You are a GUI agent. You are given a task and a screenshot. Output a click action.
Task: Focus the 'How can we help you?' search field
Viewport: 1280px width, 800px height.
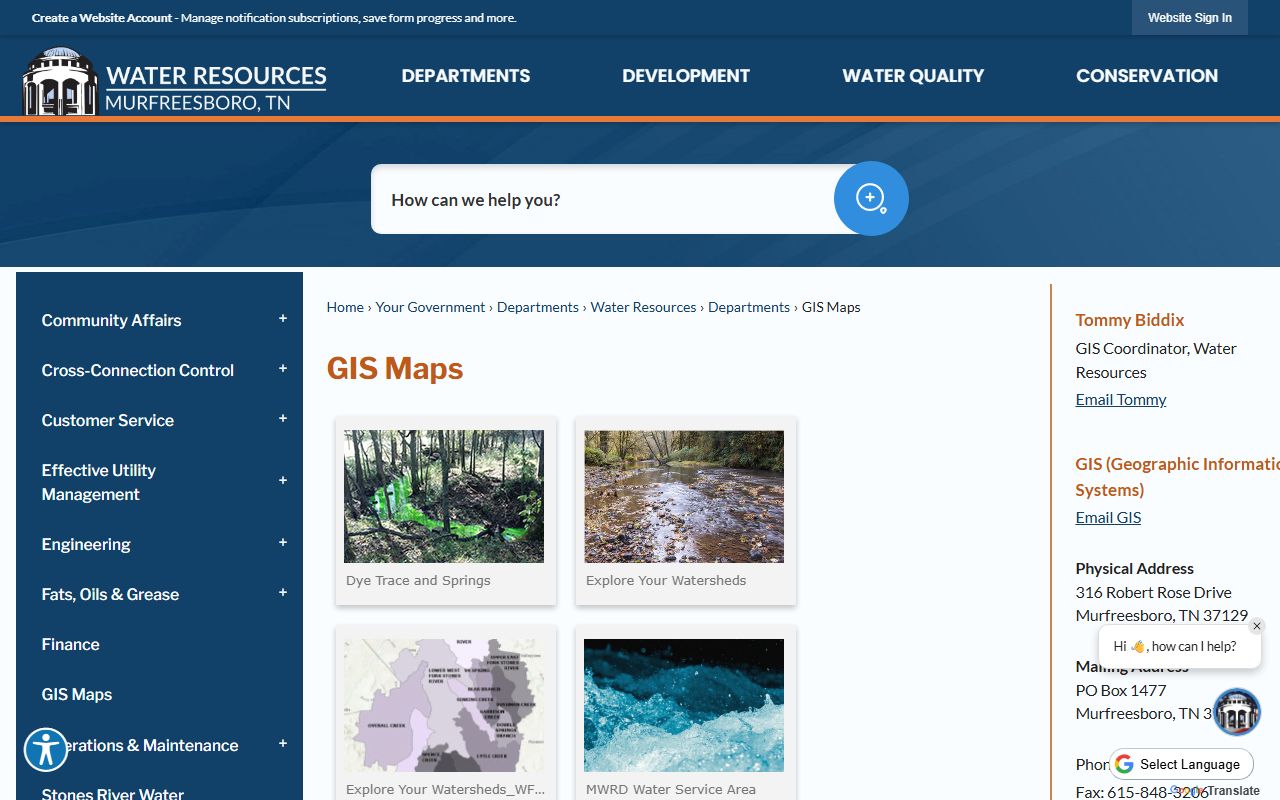(603, 199)
